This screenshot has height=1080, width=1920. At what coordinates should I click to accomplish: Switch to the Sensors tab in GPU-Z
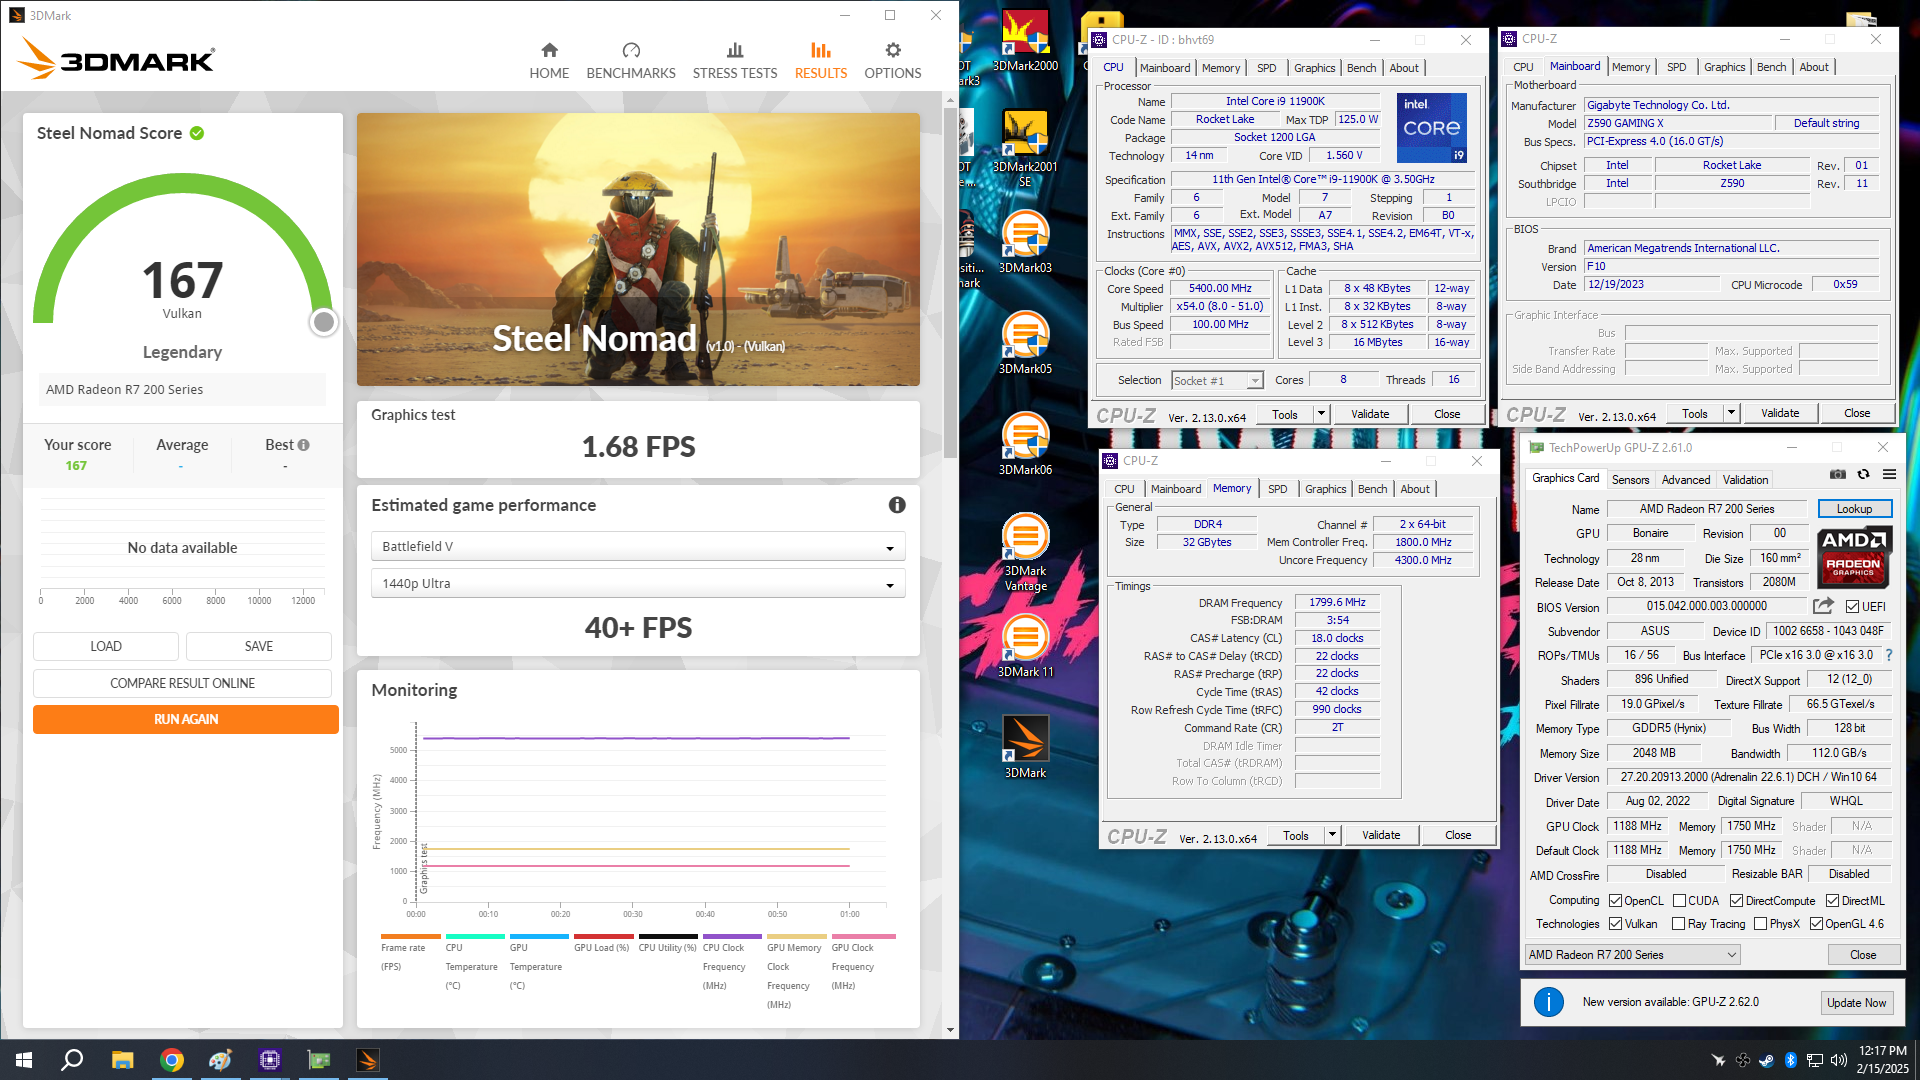1630,480
